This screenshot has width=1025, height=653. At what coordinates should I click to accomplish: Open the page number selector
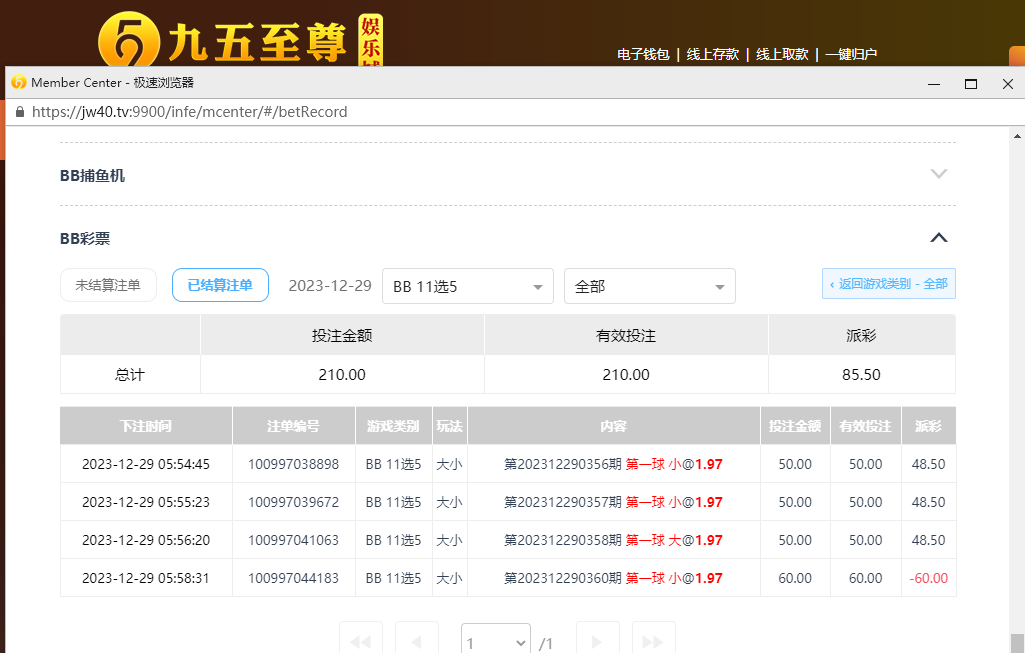pyautogui.click(x=496, y=641)
